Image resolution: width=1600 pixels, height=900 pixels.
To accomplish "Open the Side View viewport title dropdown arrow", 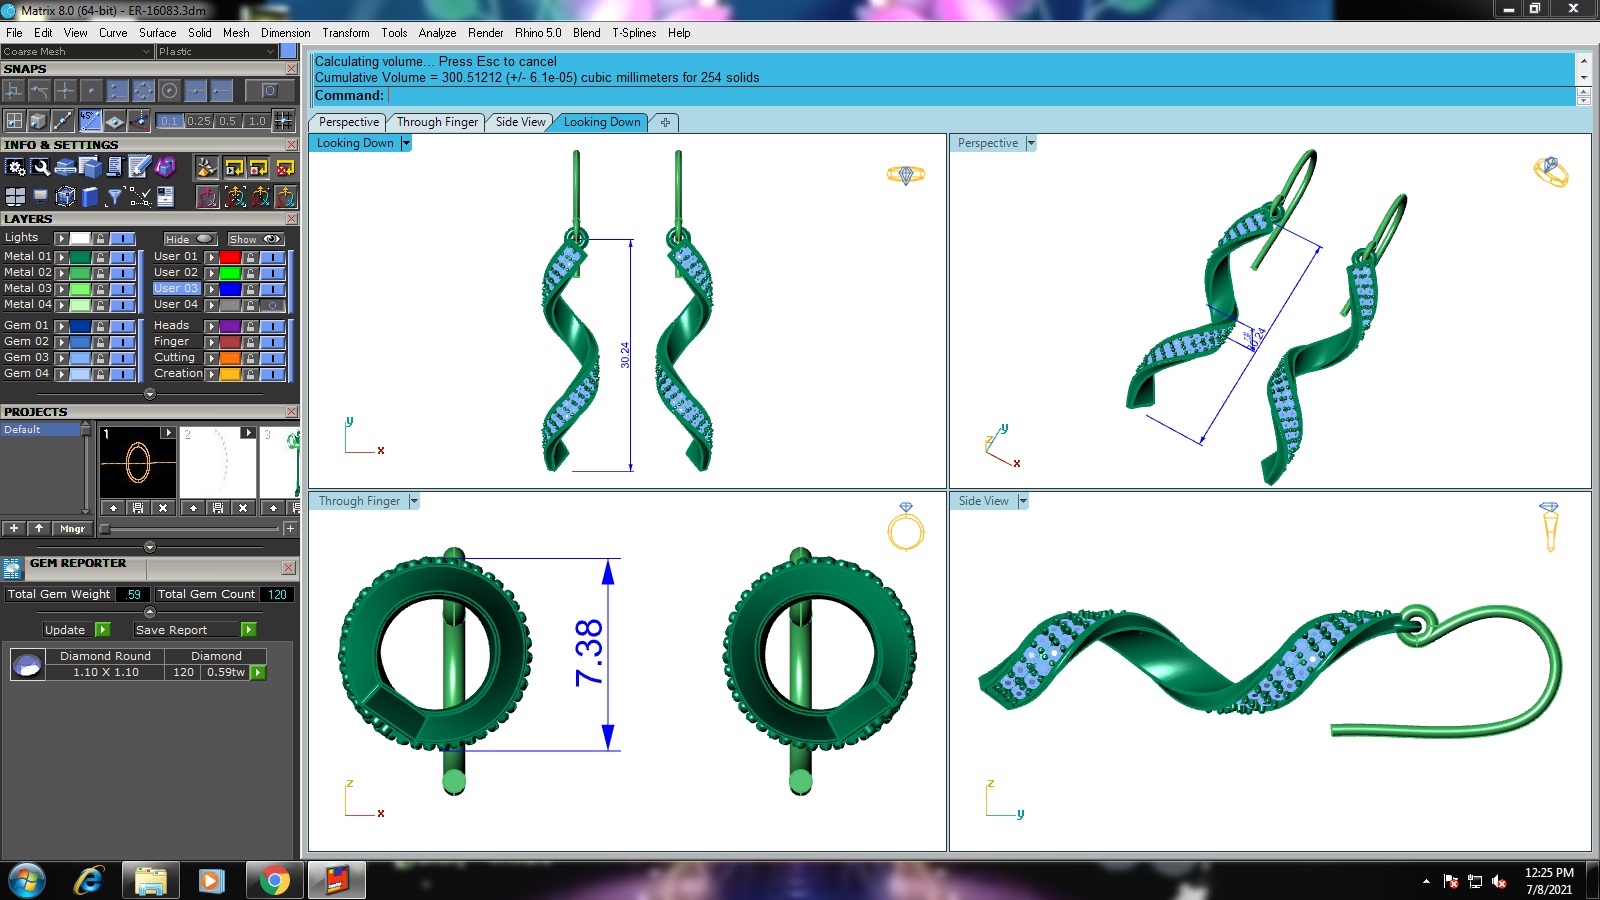I will click(1023, 501).
